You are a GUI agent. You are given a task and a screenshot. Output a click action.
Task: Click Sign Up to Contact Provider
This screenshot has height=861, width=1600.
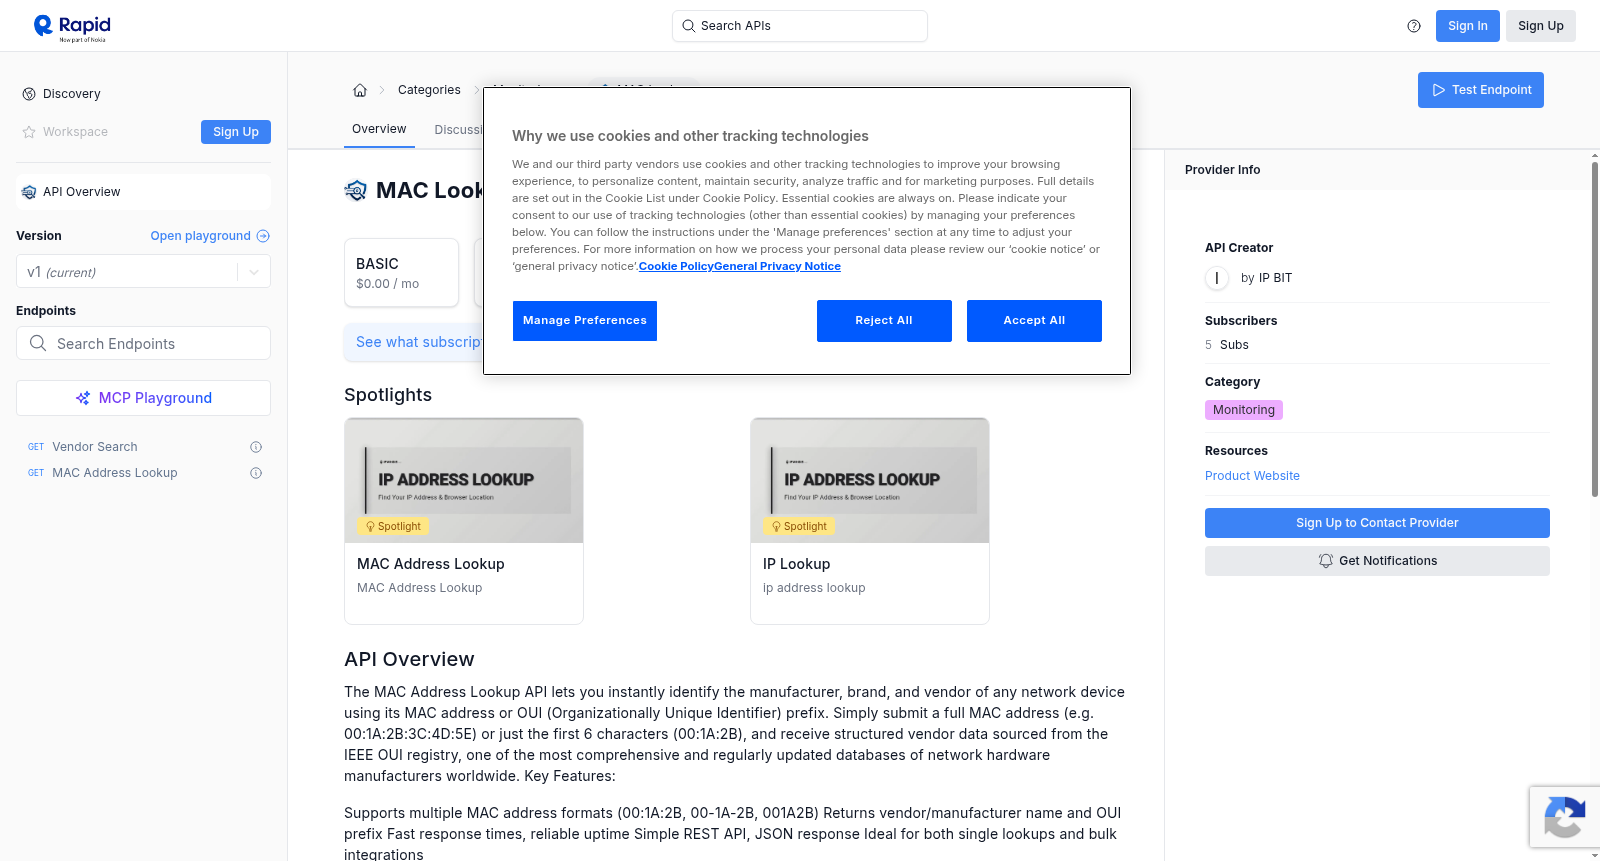1377,523
